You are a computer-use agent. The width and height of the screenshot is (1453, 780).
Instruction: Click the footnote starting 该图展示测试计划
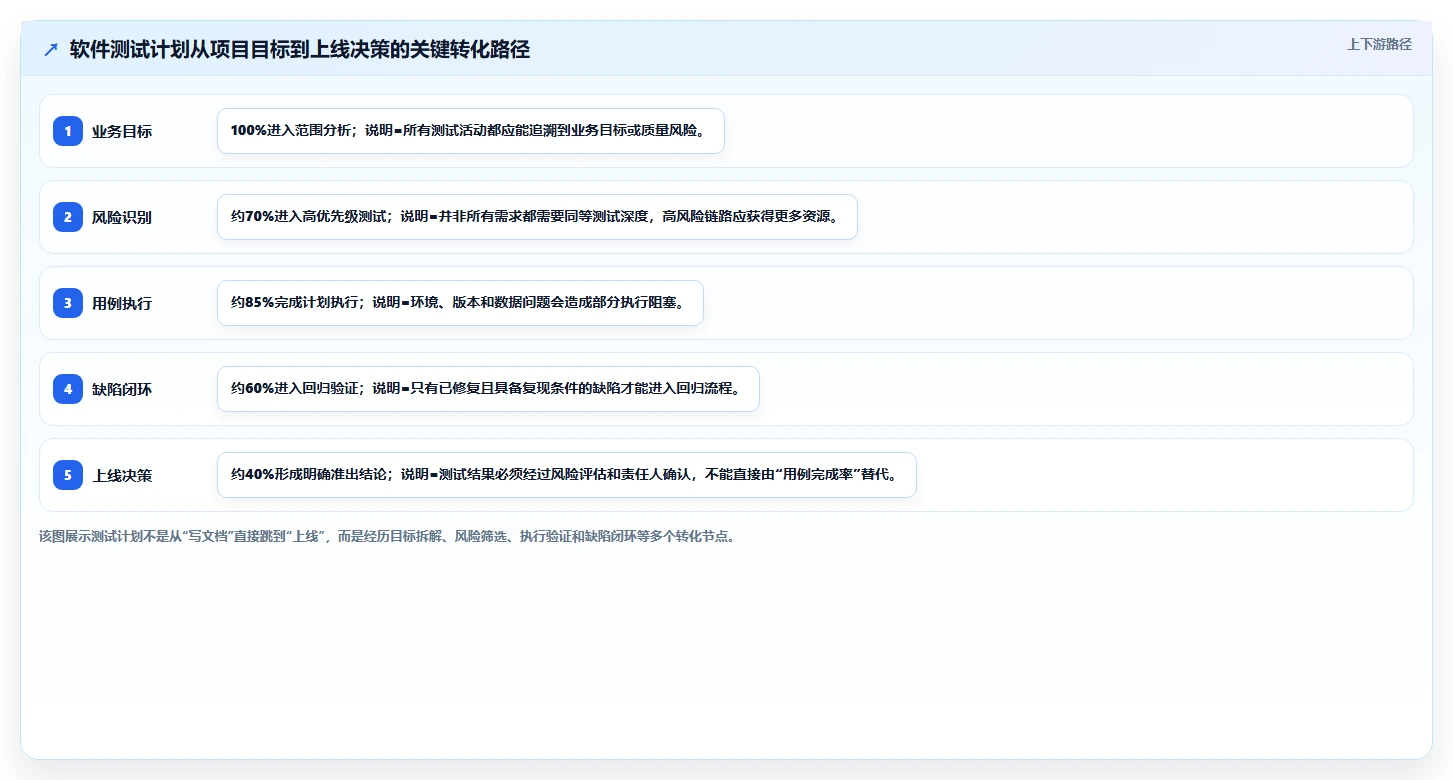pos(388,536)
